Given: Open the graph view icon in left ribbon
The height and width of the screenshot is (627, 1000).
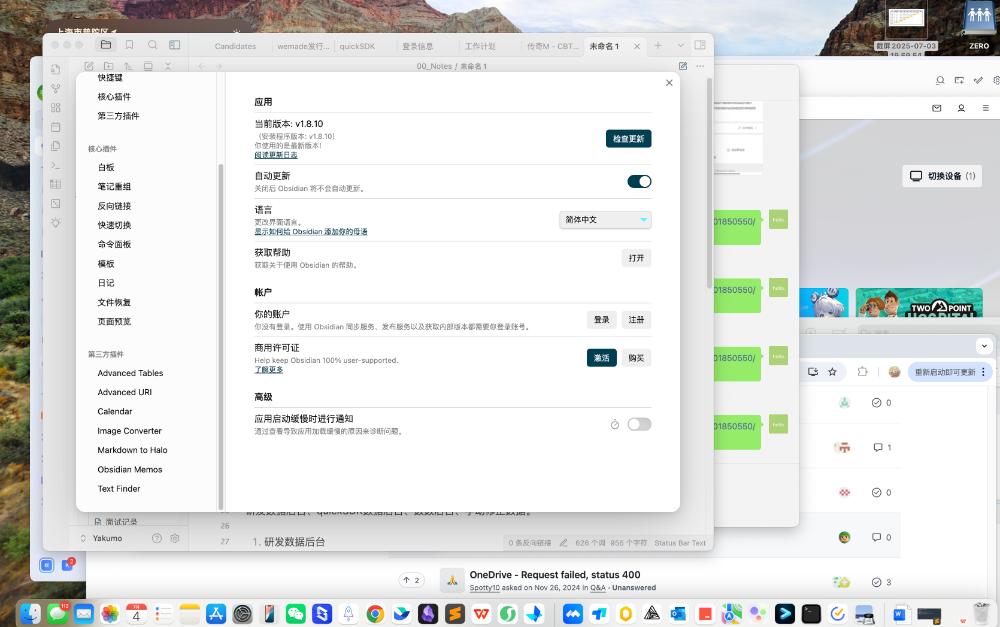Looking at the screenshot, I should pos(56,88).
